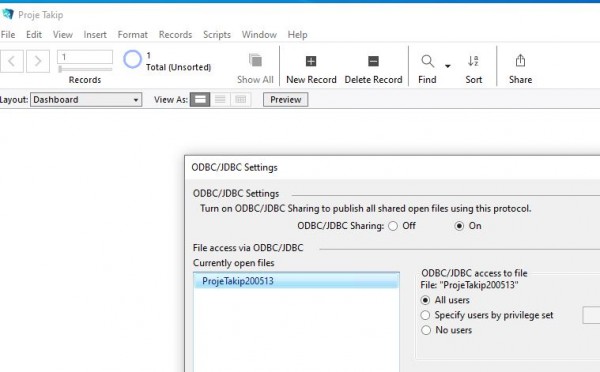Select No users access option
This screenshot has width=600, height=372.
[426, 330]
